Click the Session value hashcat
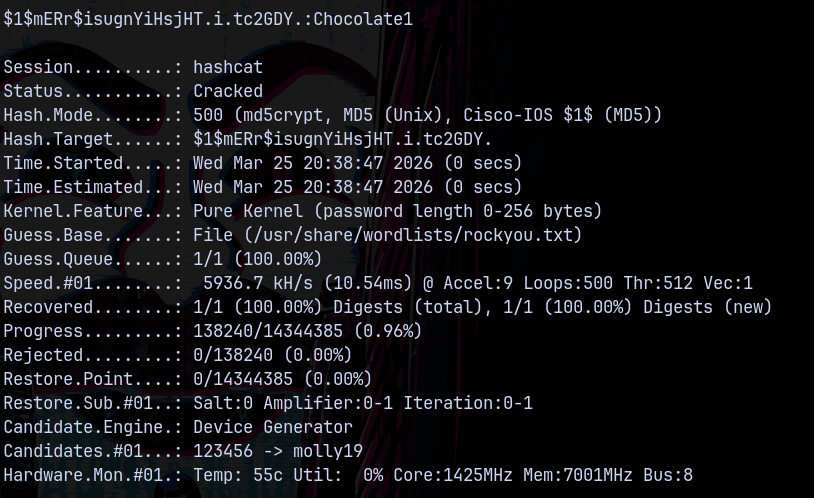This screenshot has height=498, width=814. tap(228, 67)
